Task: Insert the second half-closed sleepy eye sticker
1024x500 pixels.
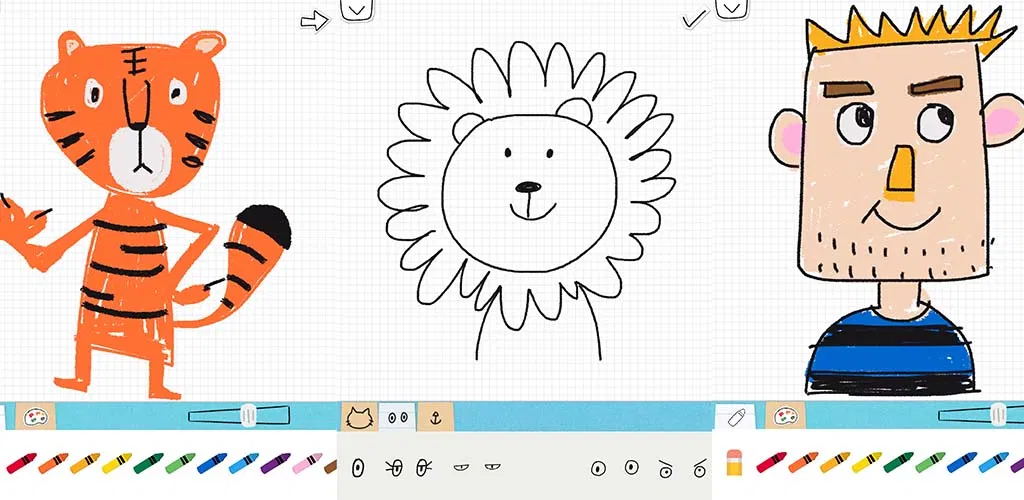Action: [492, 466]
